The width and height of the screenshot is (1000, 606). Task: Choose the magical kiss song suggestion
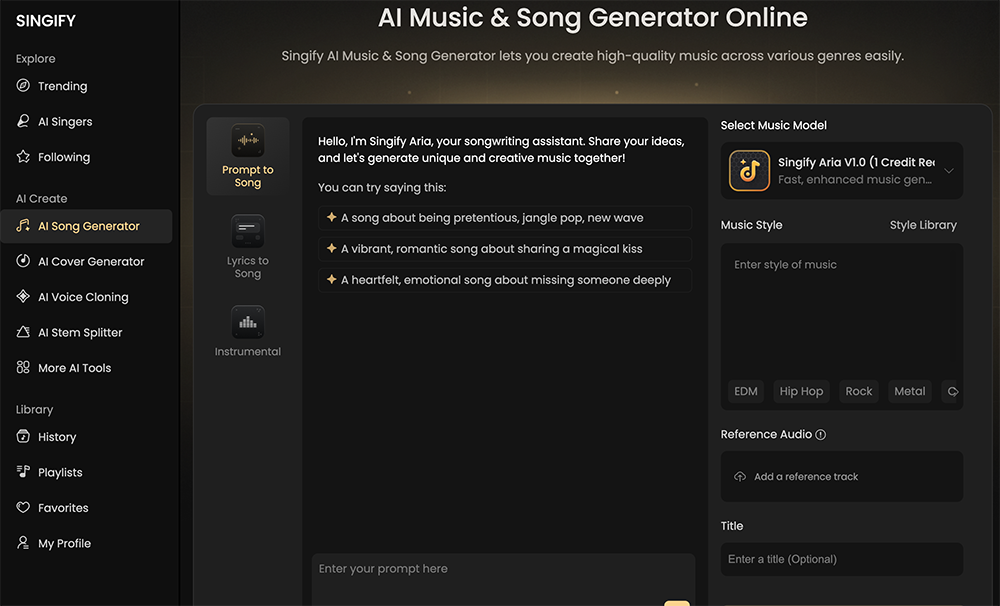point(504,249)
